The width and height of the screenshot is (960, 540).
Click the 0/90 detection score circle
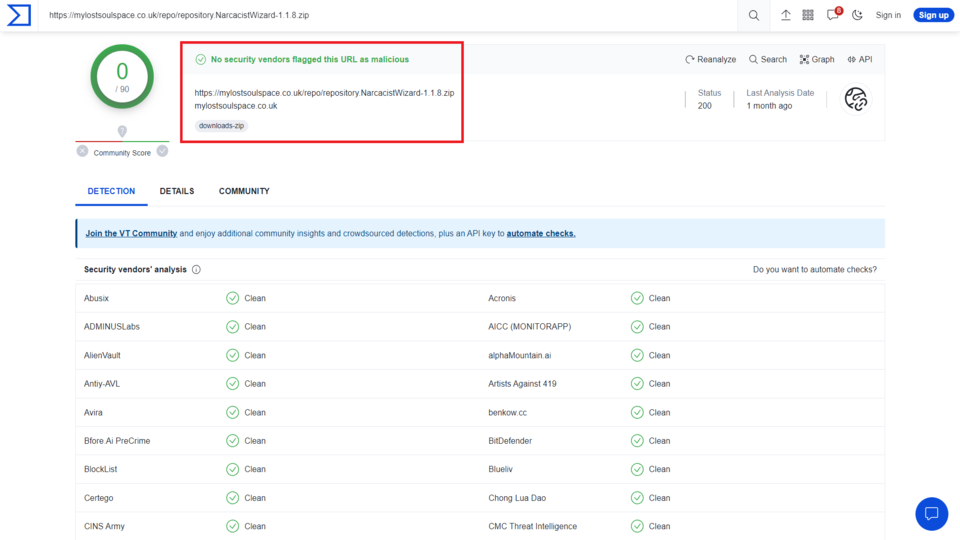(122, 77)
